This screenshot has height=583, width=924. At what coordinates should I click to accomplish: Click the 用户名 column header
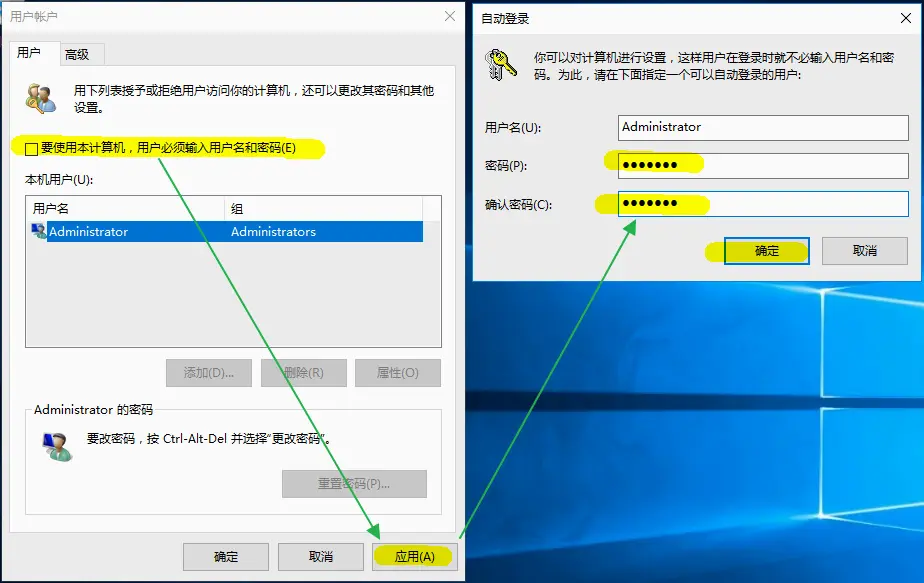(x=126, y=209)
